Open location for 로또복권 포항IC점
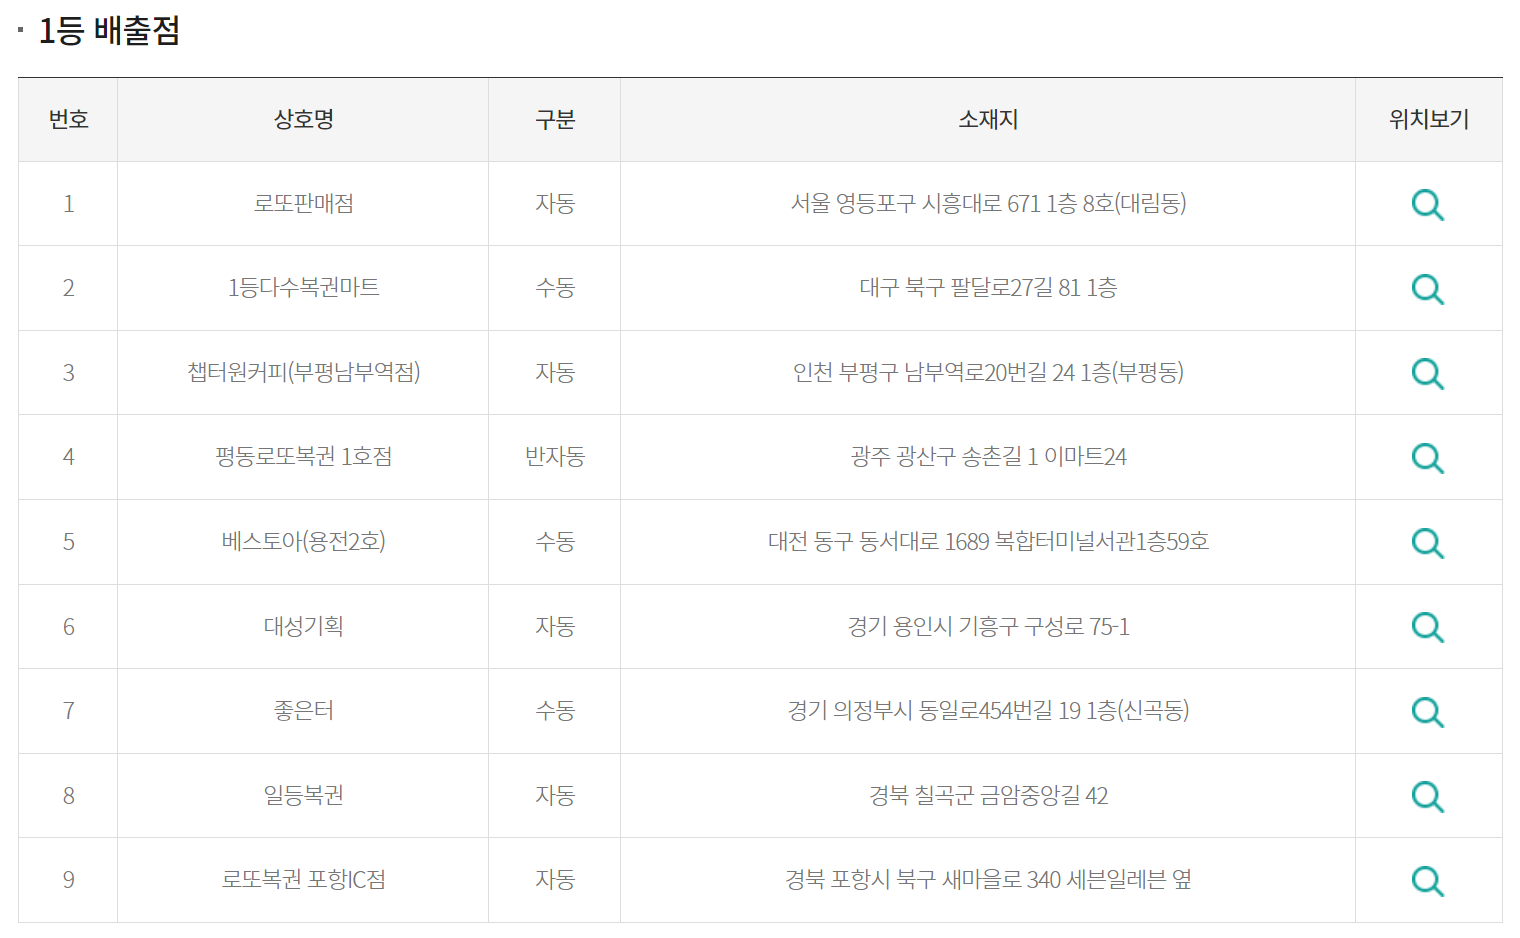Image resolution: width=1520 pixels, height=938 pixels. click(x=1428, y=880)
